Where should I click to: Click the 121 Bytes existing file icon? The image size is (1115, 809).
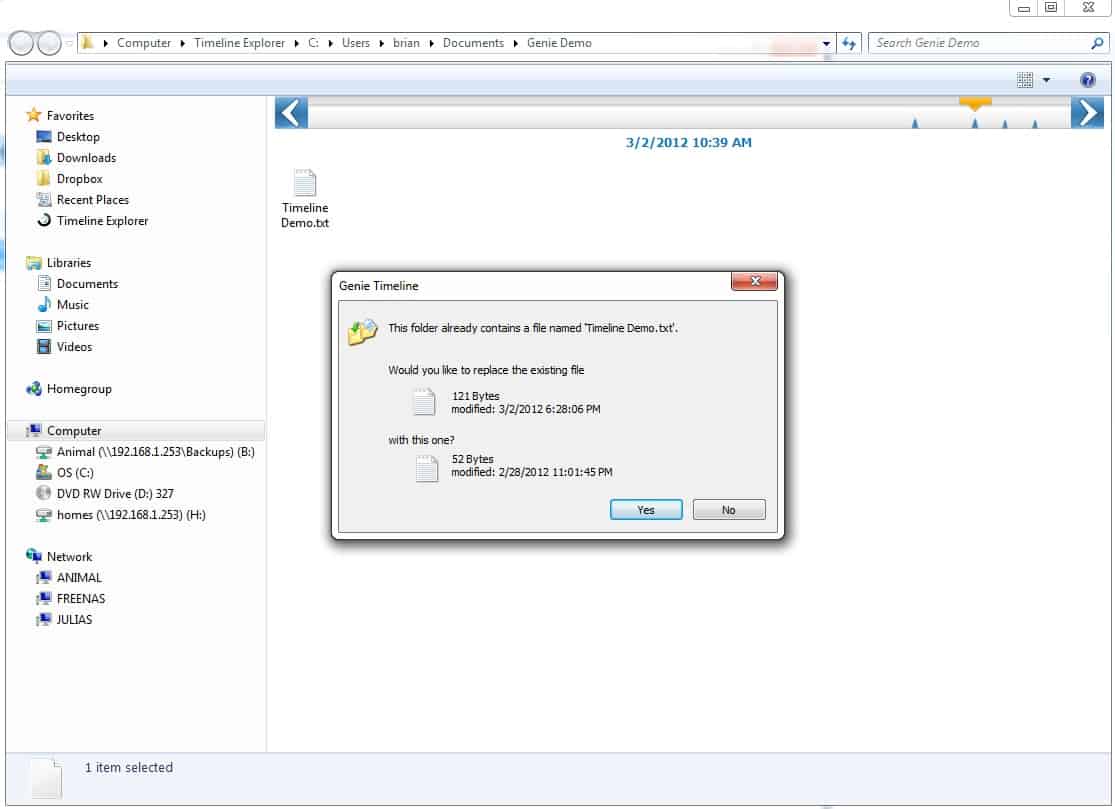424,402
